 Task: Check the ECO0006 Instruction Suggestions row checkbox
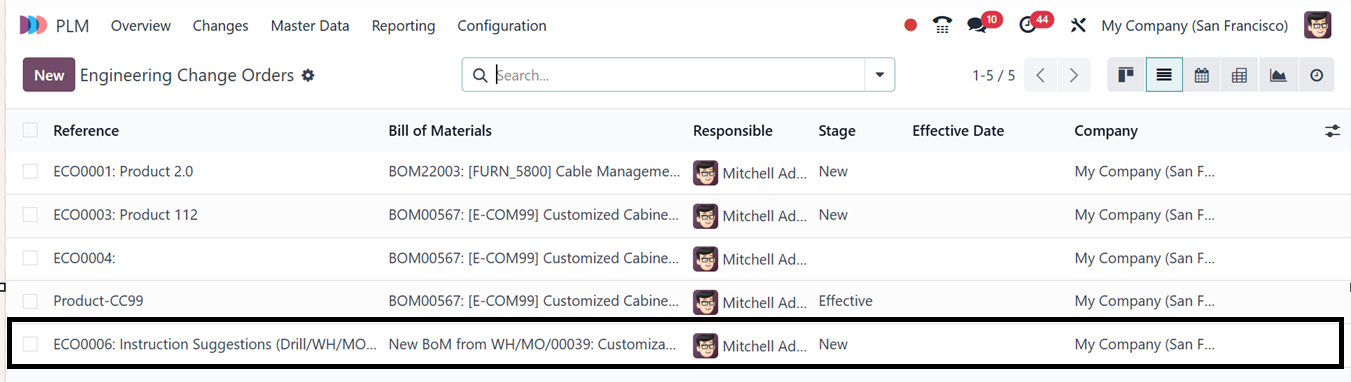(30, 344)
